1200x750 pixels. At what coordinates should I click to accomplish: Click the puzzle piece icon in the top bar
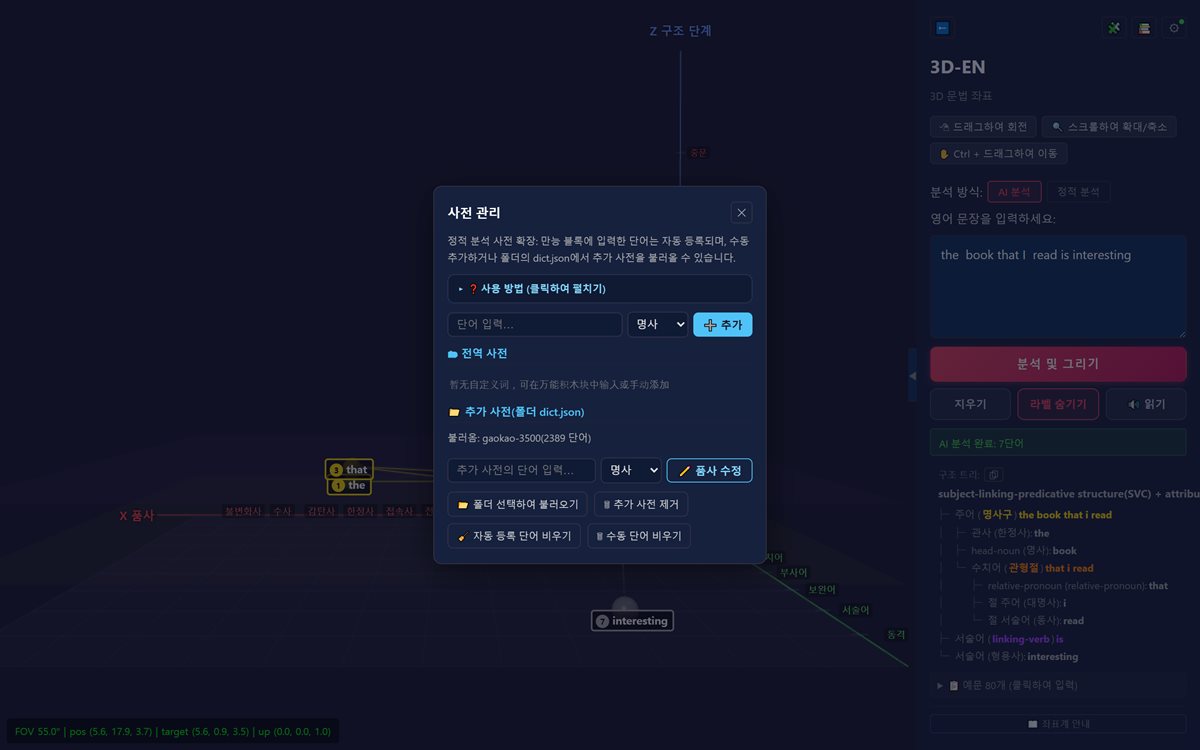pos(1113,28)
